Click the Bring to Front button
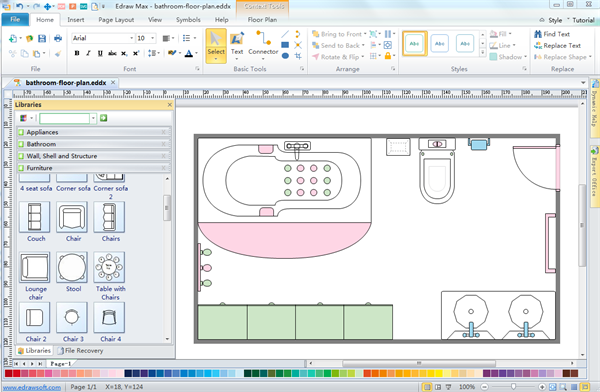This screenshot has width=600, height=392. (339, 34)
